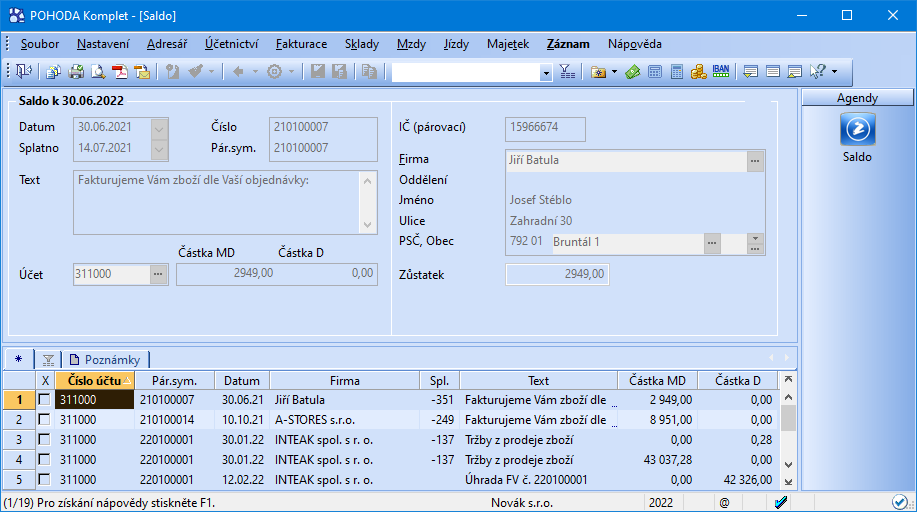The image size is (917, 512).
Task: Tick checkbox in table row 3
Action: [x=44, y=439]
